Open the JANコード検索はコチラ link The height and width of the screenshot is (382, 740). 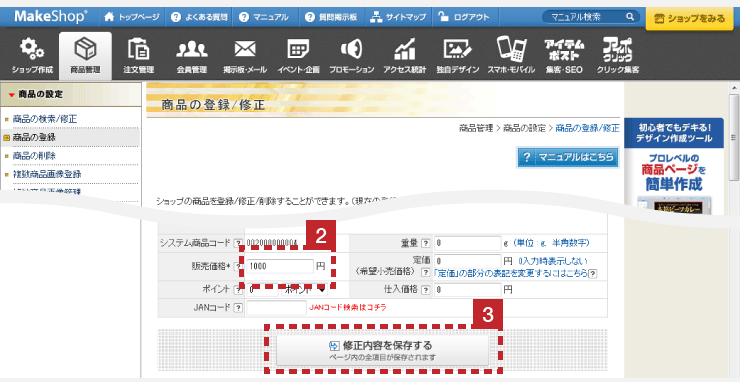pyautogui.click(x=348, y=308)
